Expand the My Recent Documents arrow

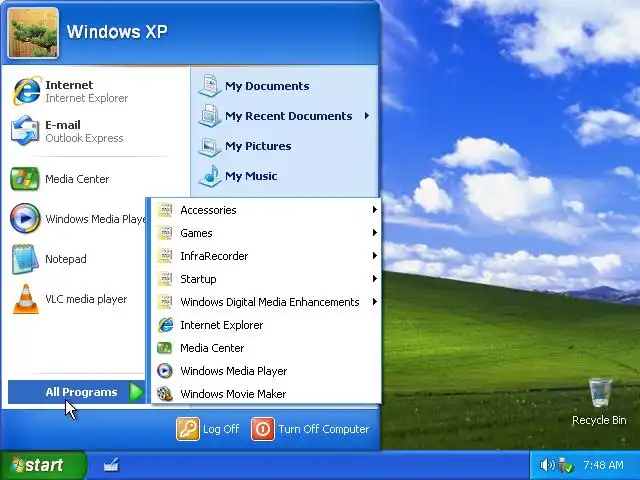[x=367, y=116]
